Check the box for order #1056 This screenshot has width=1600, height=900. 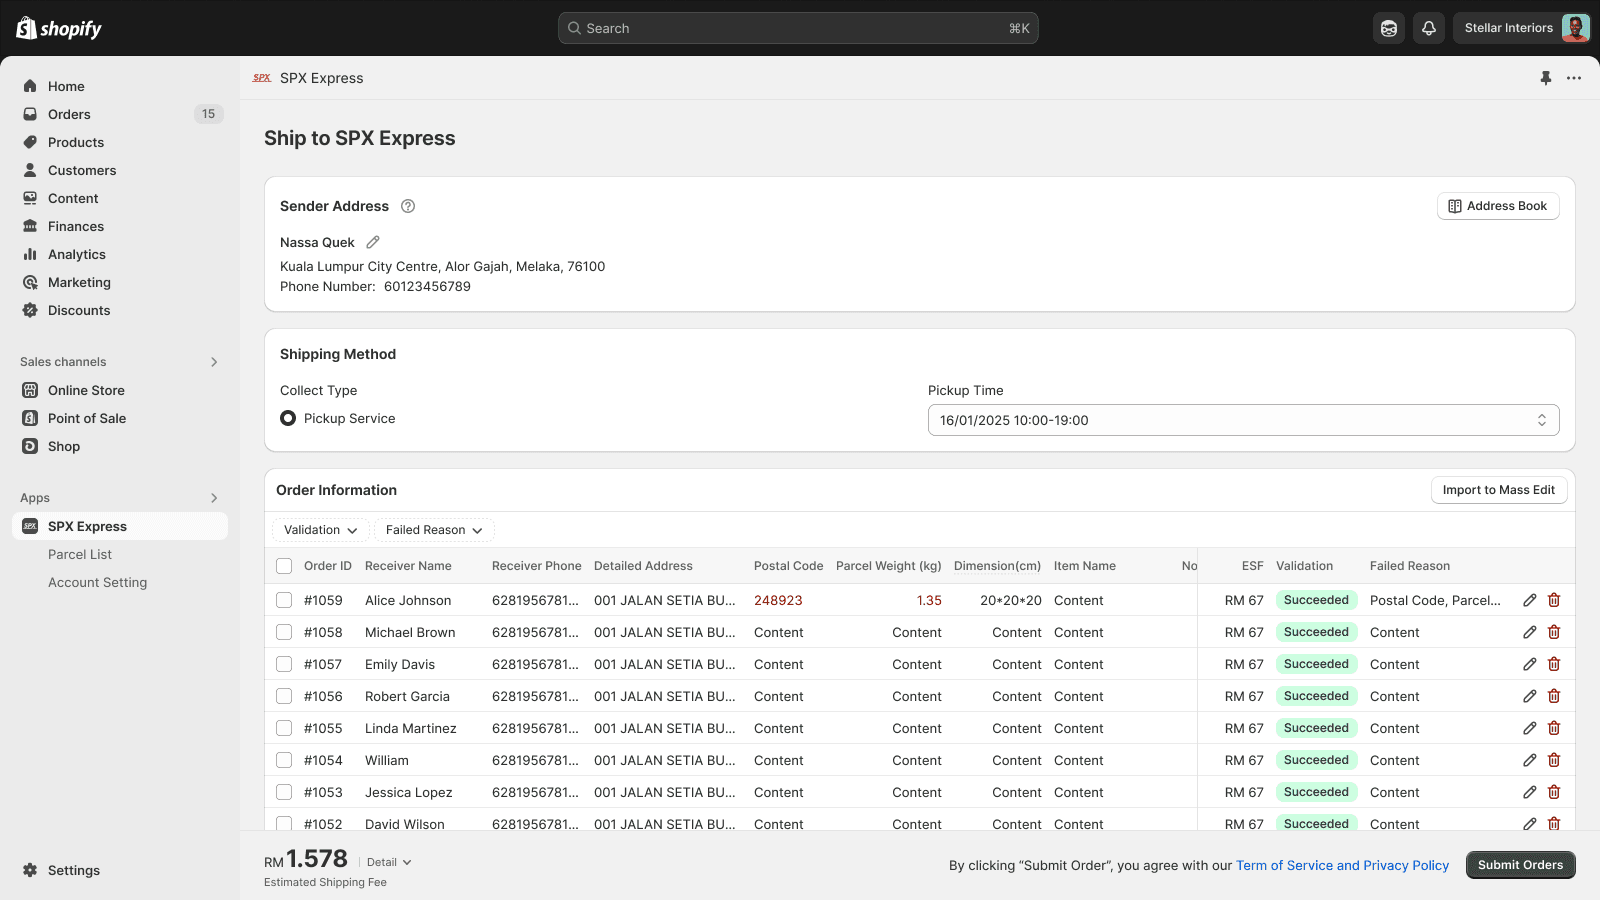click(284, 696)
